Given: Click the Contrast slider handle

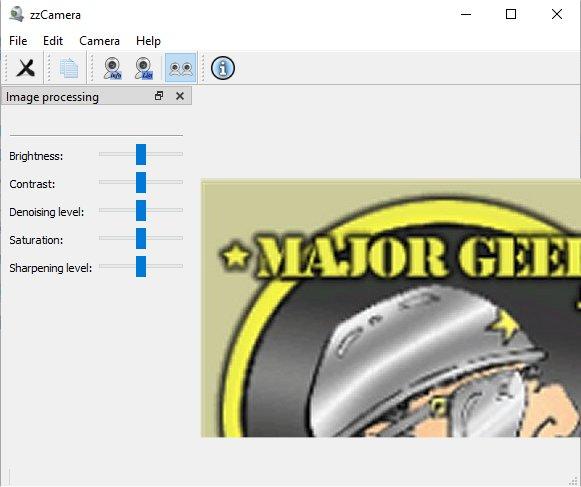Looking at the screenshot, I should coord(141,182).
